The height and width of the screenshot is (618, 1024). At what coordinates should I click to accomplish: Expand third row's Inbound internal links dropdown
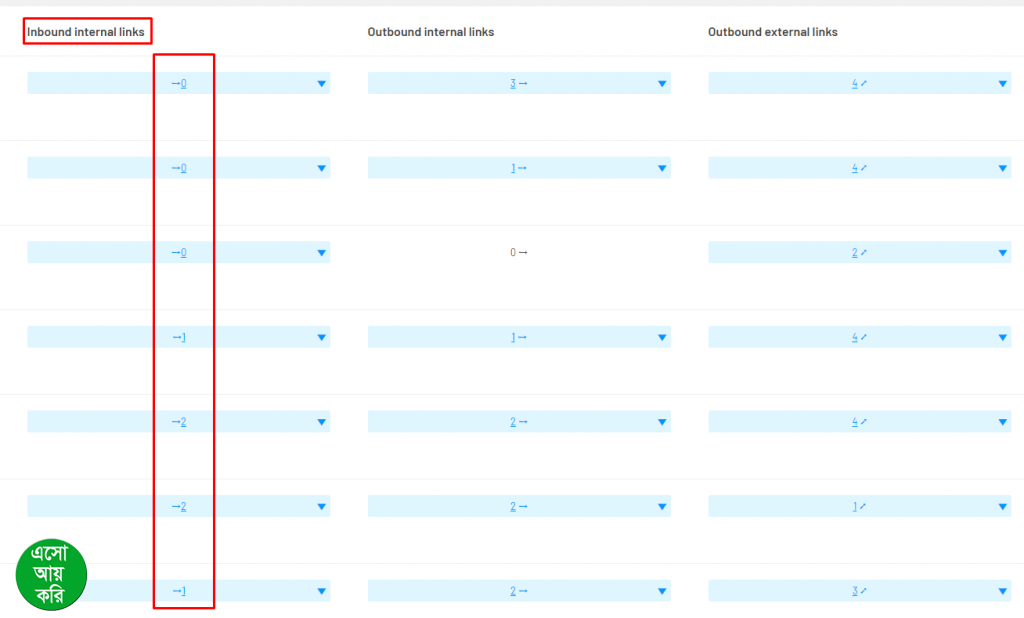click(321, 253)
